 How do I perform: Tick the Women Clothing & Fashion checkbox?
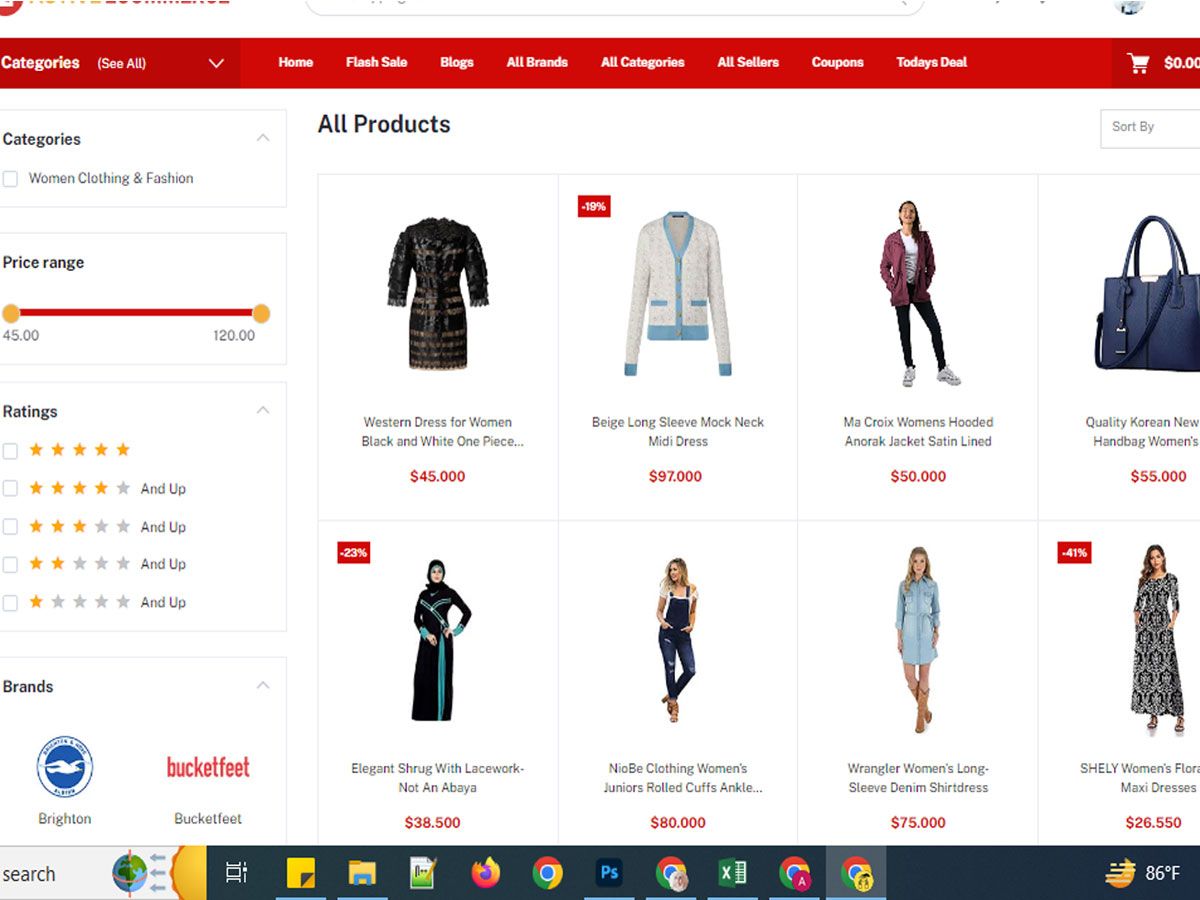10,179
